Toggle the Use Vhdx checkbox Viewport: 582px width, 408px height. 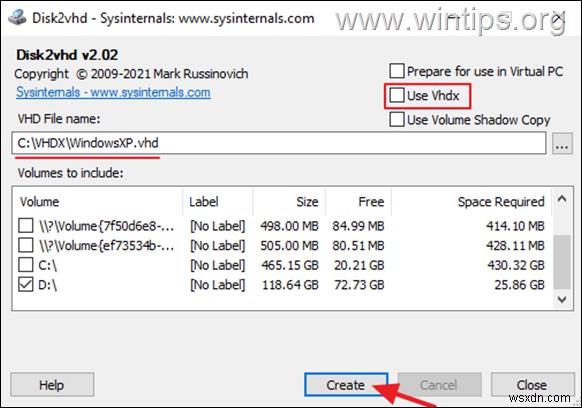[x=397, y=95]
